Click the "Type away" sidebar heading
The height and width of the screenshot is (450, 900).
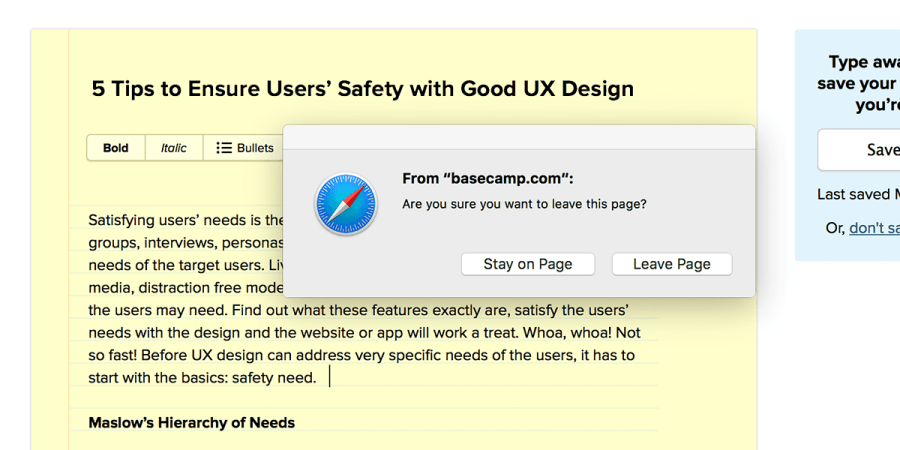tap(863, 63)
